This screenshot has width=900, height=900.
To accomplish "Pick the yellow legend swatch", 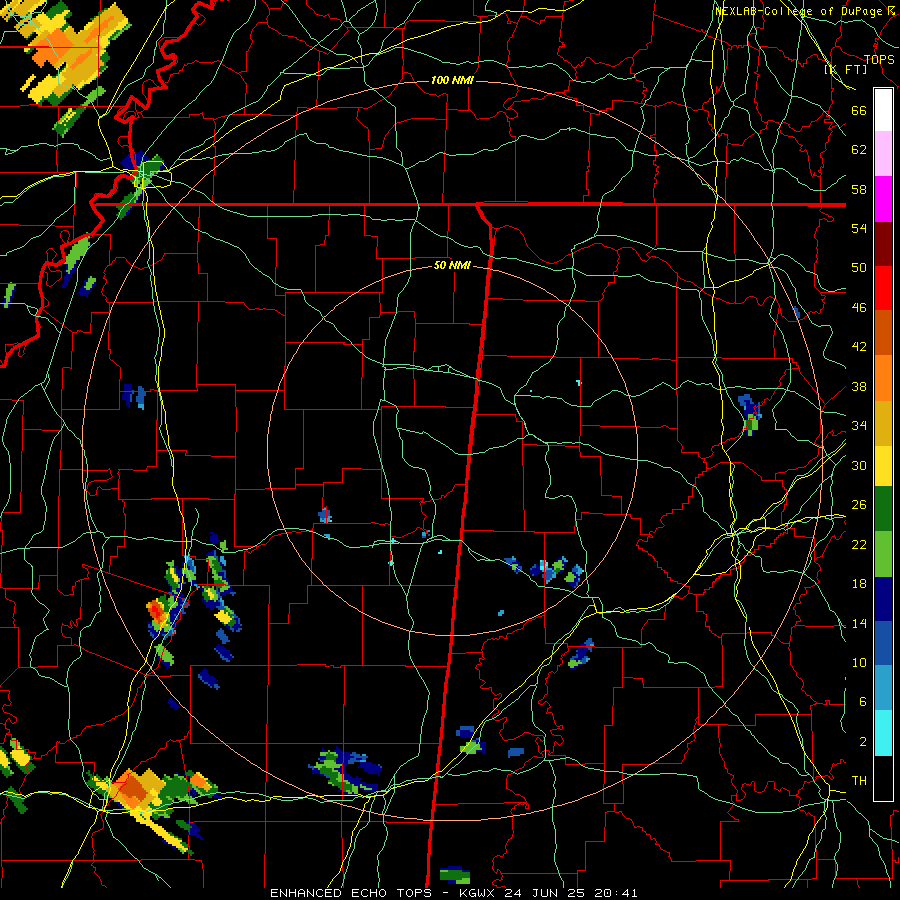I will [x=883, y=466].
